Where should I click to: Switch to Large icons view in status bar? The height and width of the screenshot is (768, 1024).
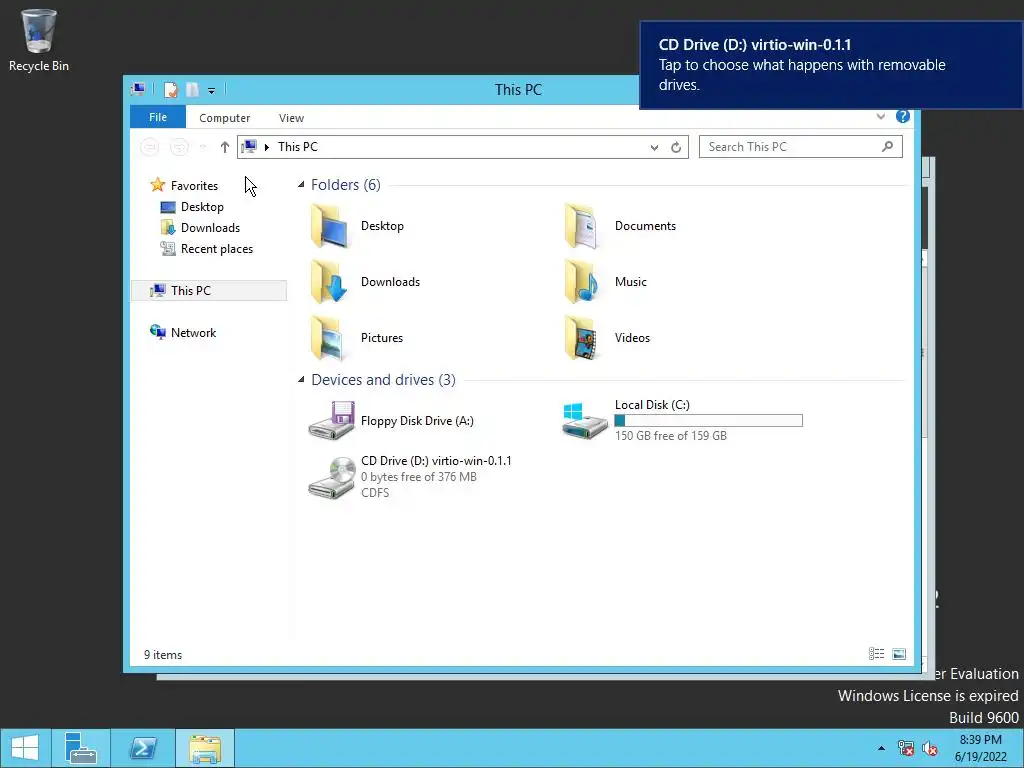(x=899, y=654)
